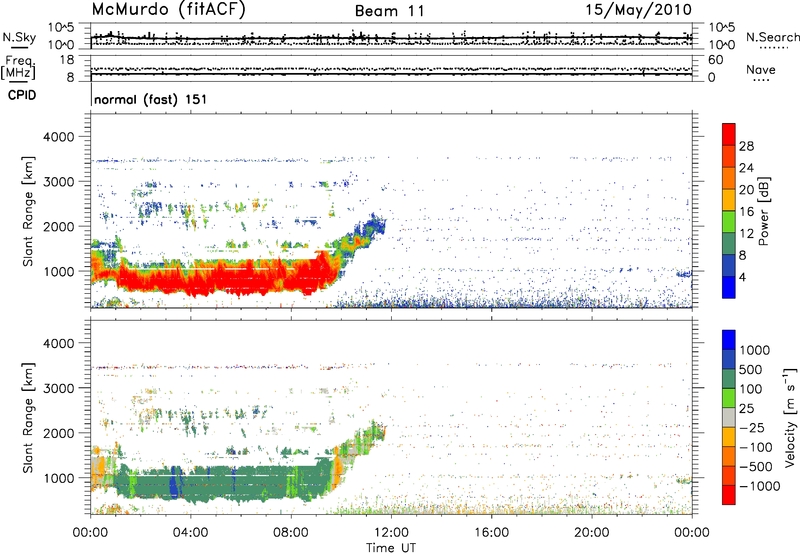This screenshot has width=800, height=554.
Task: Click the Velocity [m s⁻¹] colorbar title
Action: pos(791,417)
